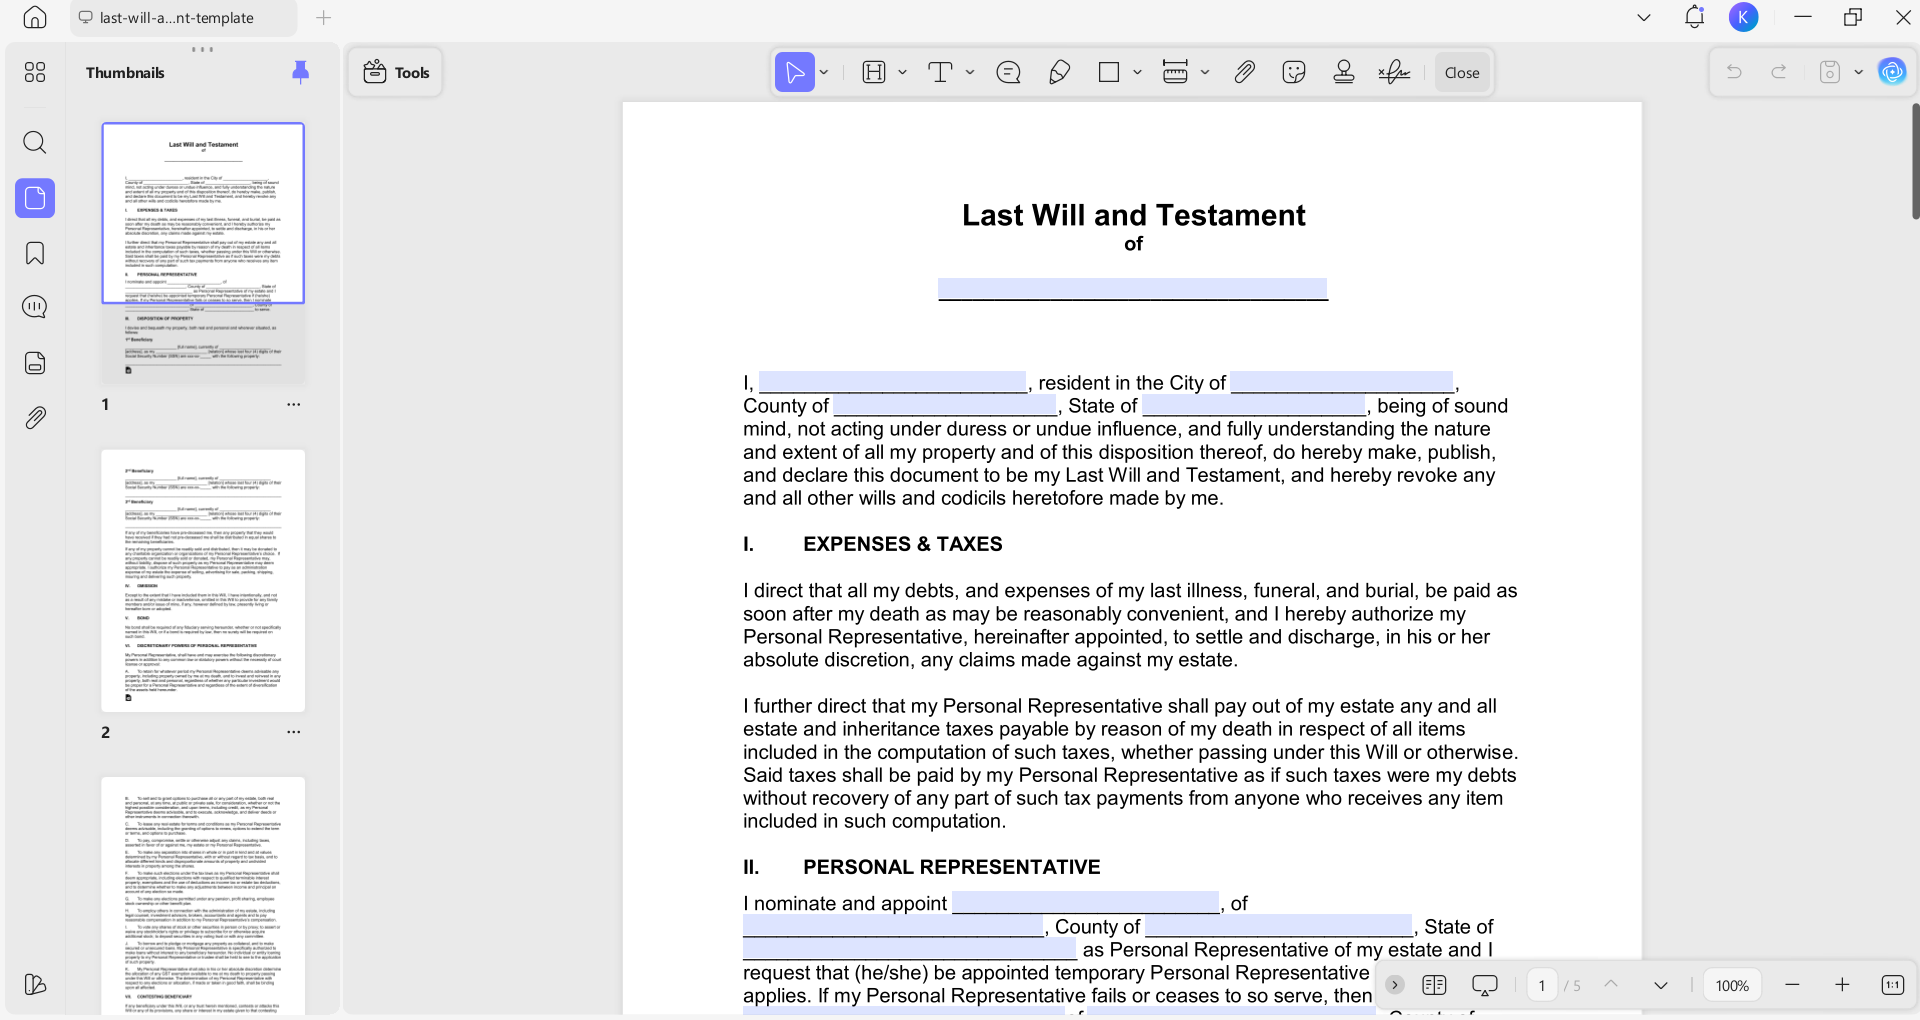Image resolution: width=1920 pixels, height=1020 pixels.
Task: Expand the shape tool dropdown arrow
Action: pos(1137,72)
